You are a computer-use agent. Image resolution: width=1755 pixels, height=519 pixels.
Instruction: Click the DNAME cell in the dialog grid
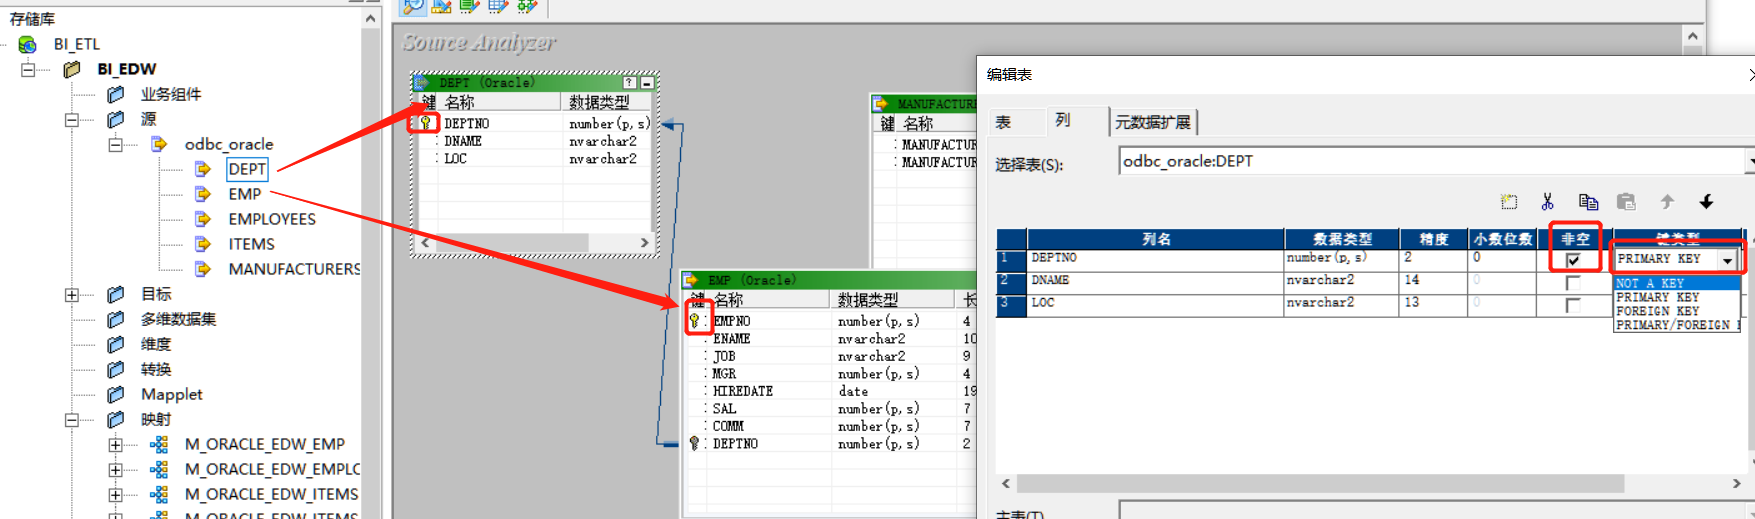click(1155, 282)
